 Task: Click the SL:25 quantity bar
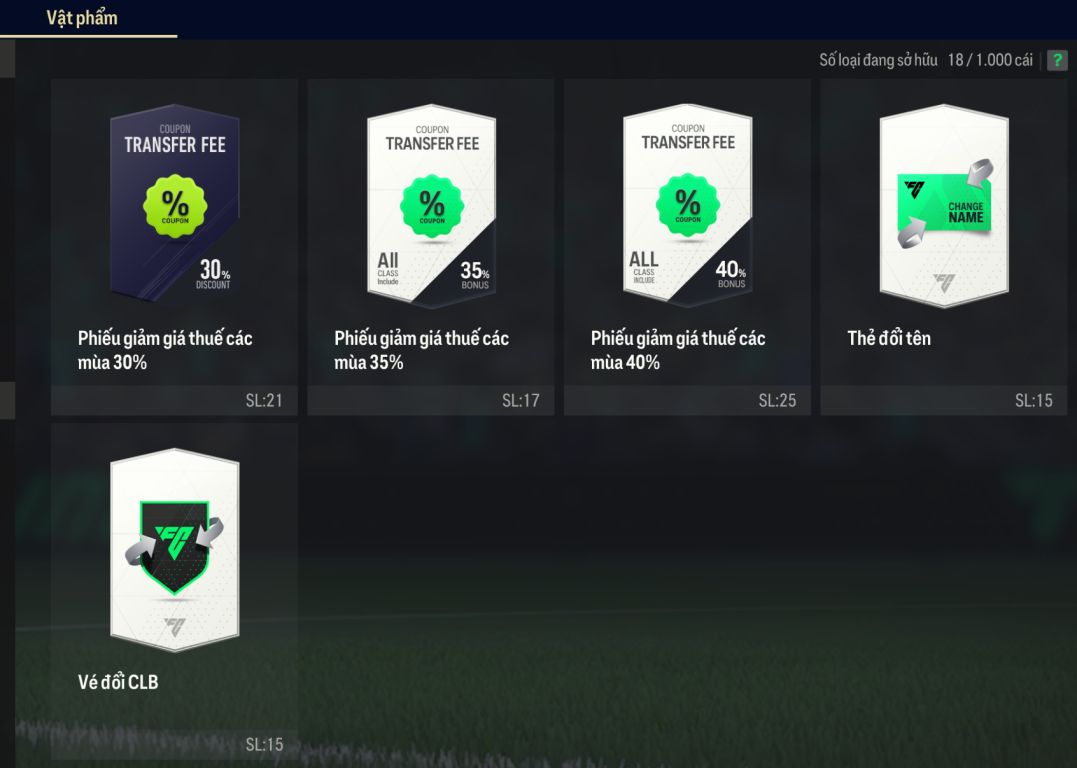click(688, 400)
